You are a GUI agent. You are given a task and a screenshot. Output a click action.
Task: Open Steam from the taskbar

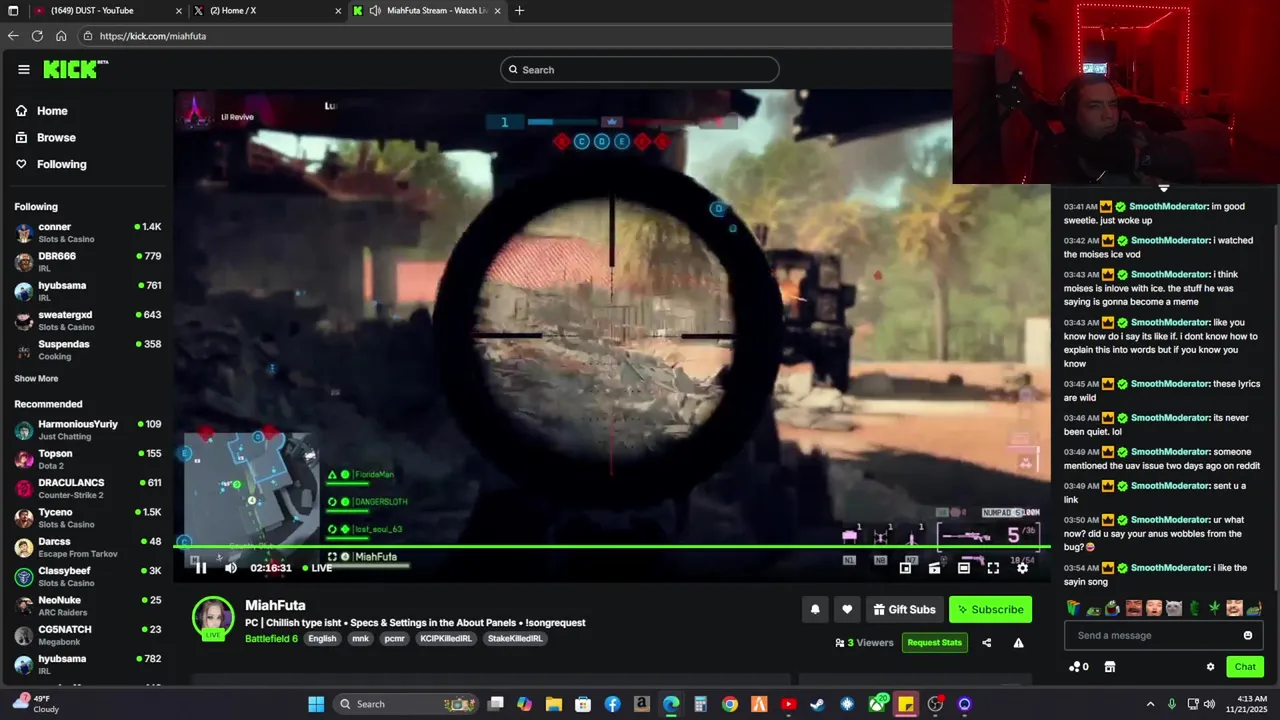[817, 704]
